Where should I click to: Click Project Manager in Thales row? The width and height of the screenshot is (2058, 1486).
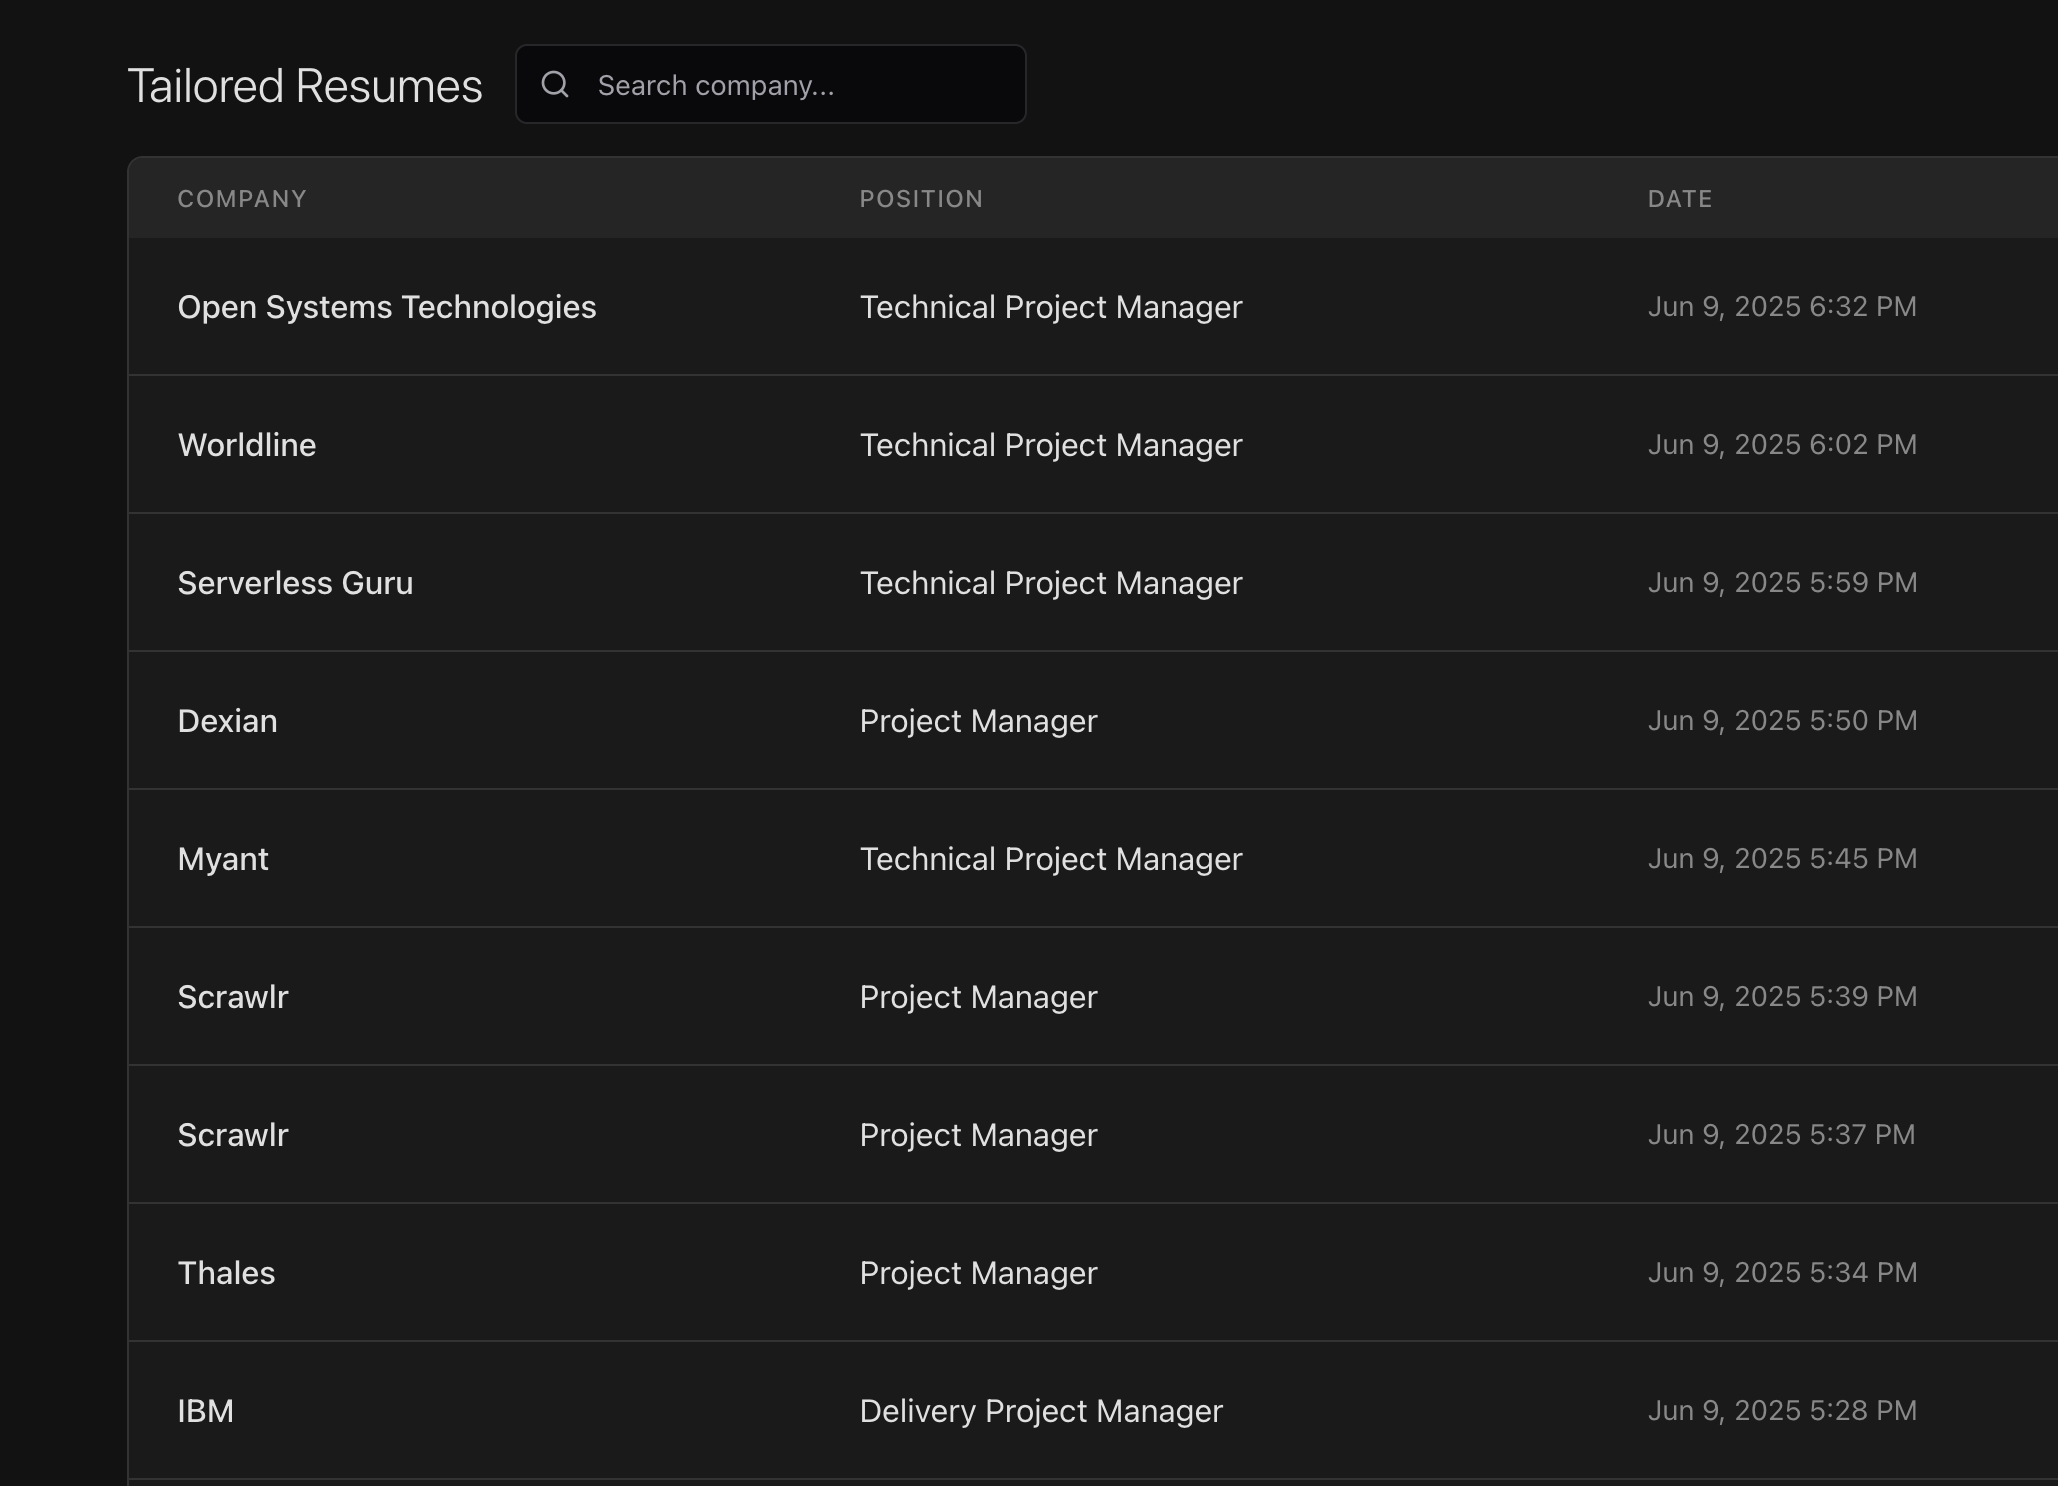click(x=978, y=1273)
